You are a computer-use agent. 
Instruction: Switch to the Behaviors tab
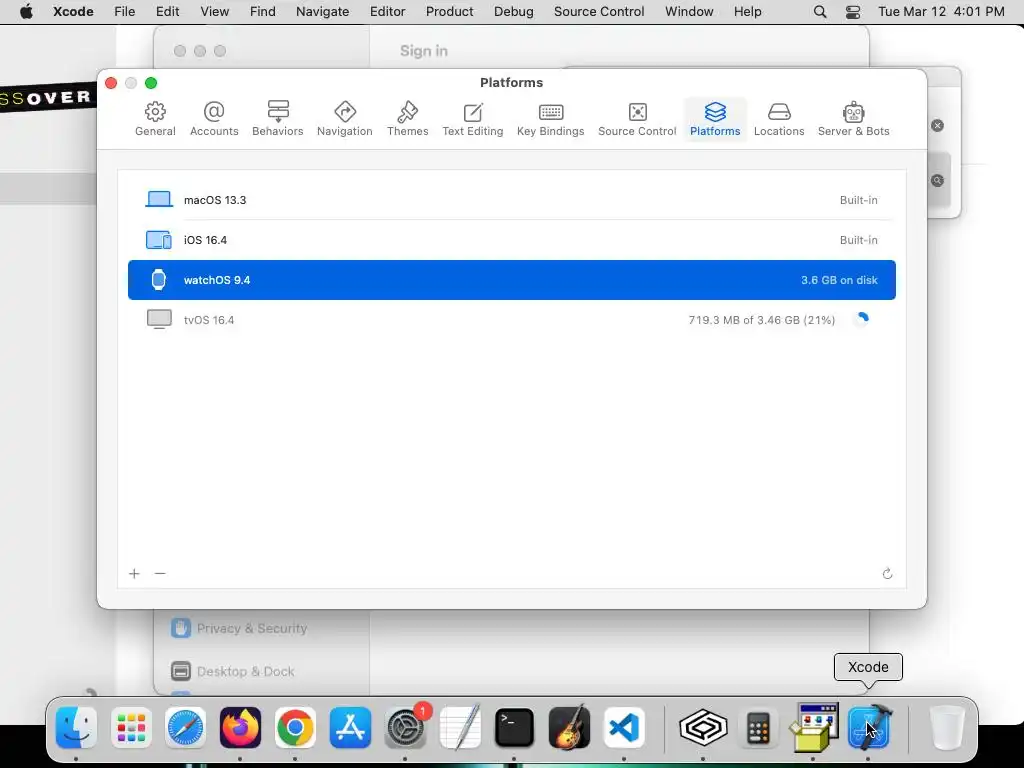(x=278, y=119)
